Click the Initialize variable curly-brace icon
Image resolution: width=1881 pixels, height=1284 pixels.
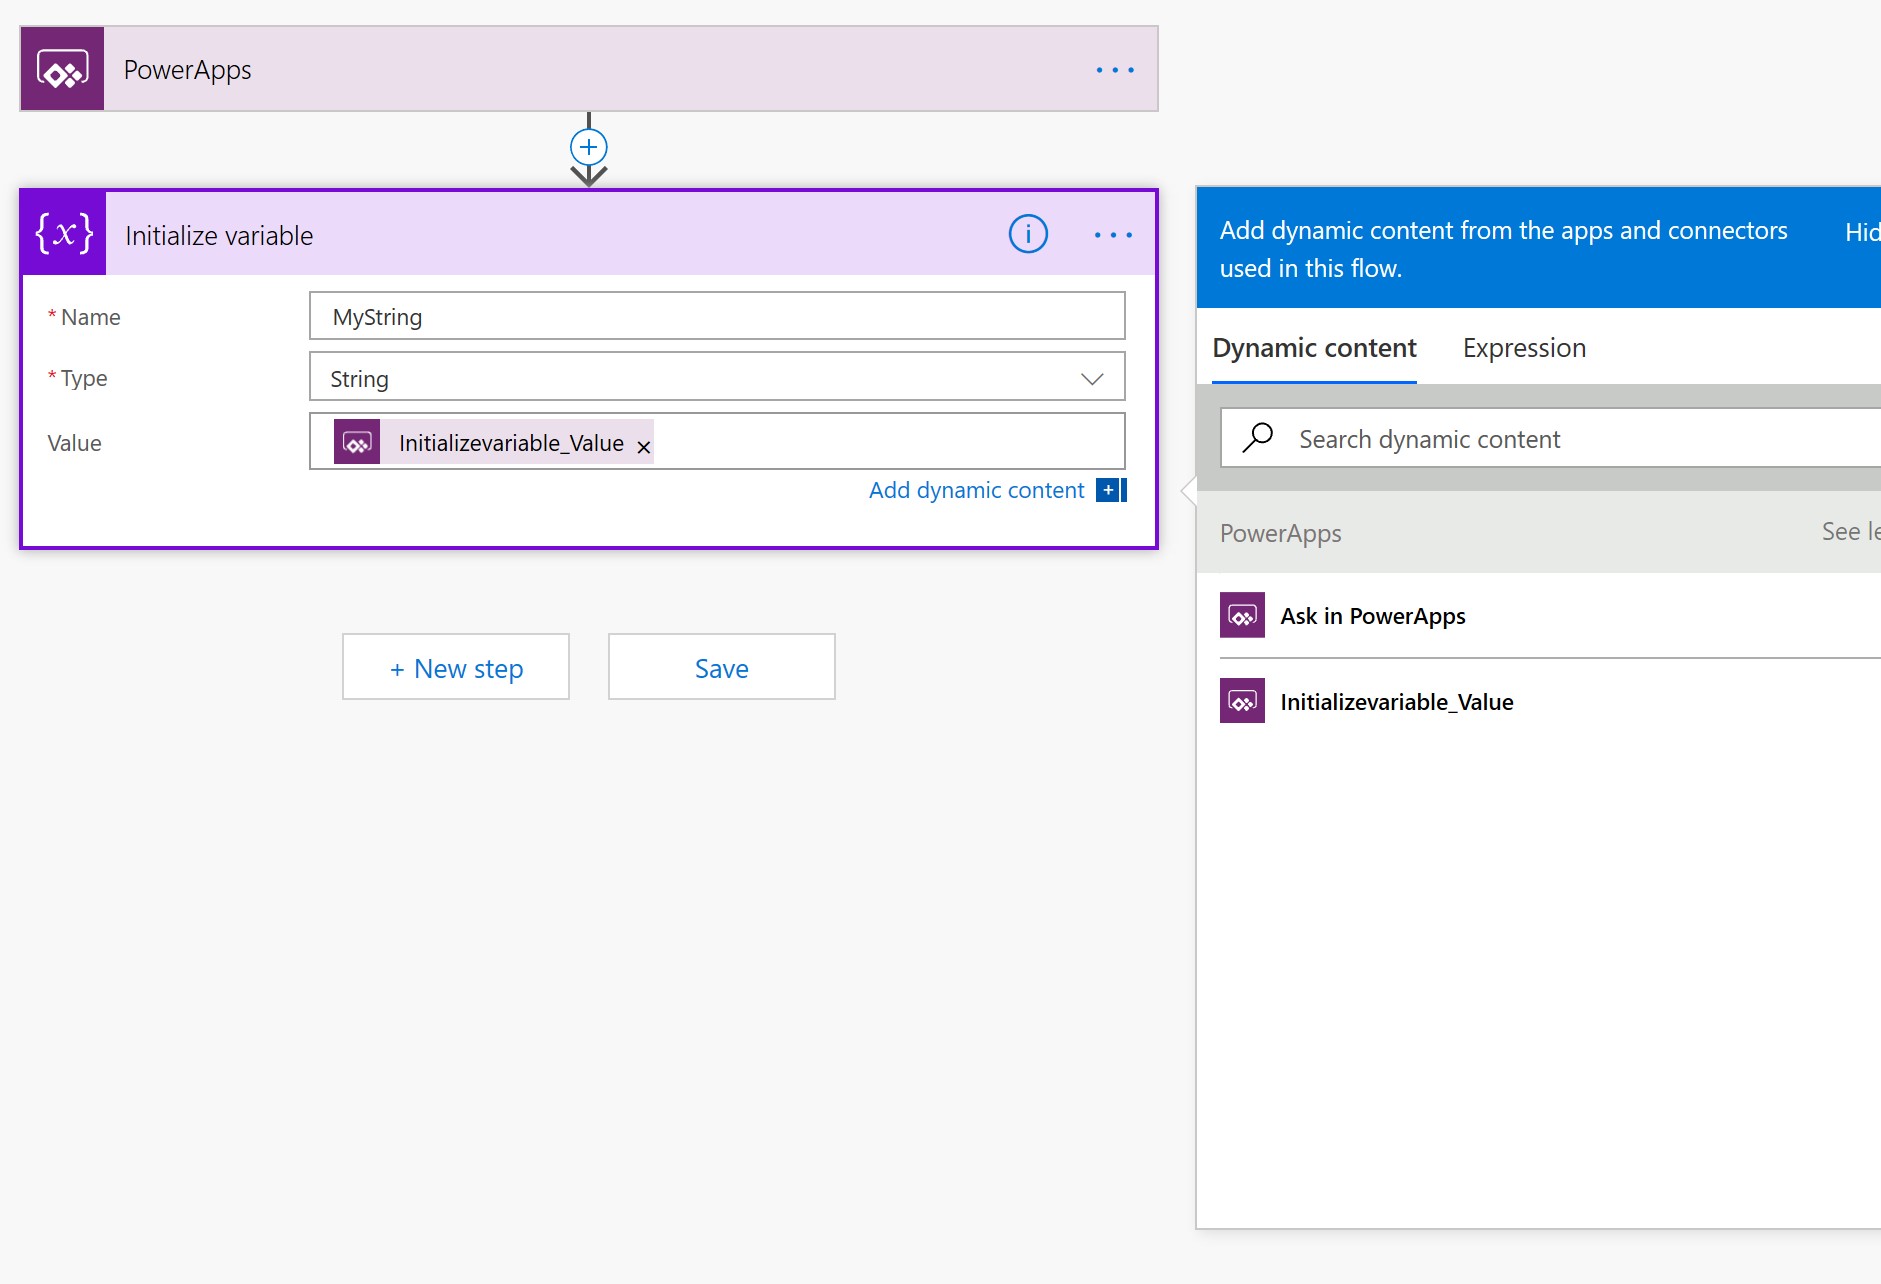point(64,234)
